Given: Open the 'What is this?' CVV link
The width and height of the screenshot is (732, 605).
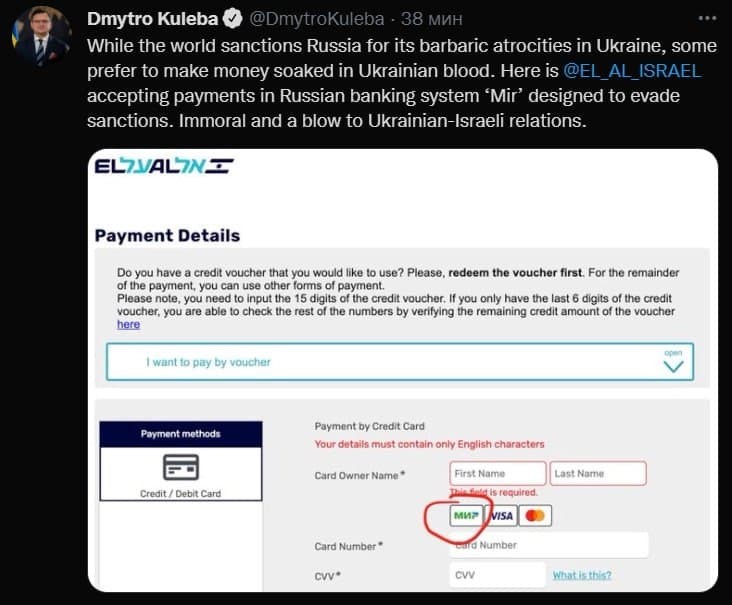Looking at the screenshot, I should (x=582, y=575).
